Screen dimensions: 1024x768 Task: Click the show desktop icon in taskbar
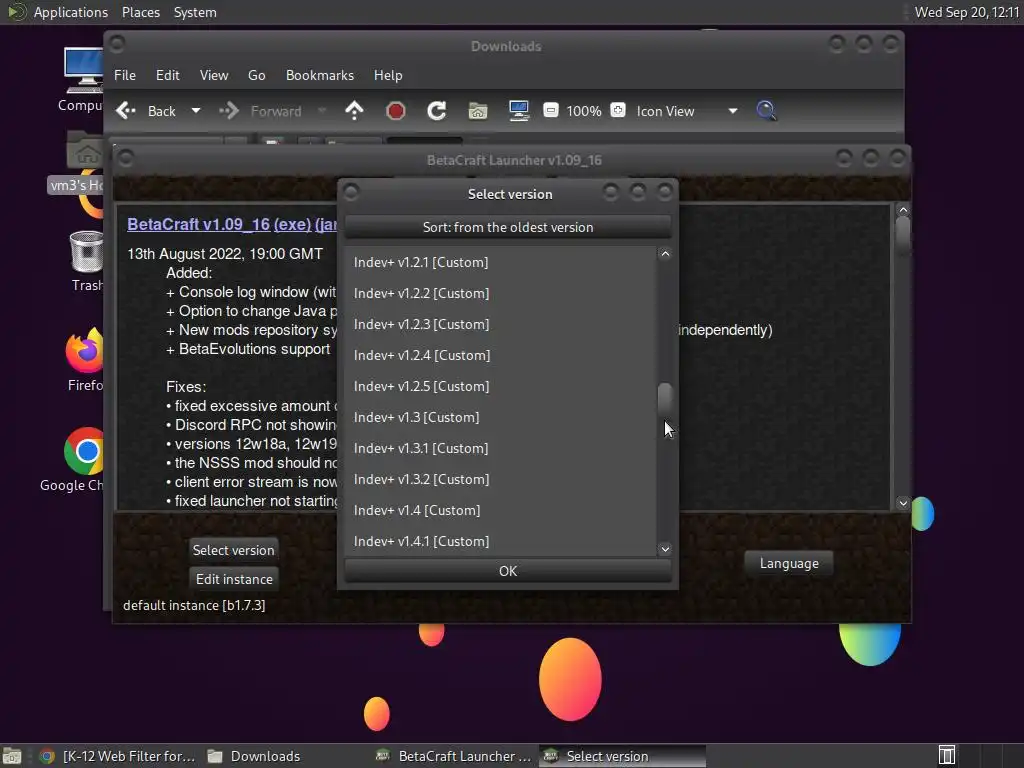12,756
